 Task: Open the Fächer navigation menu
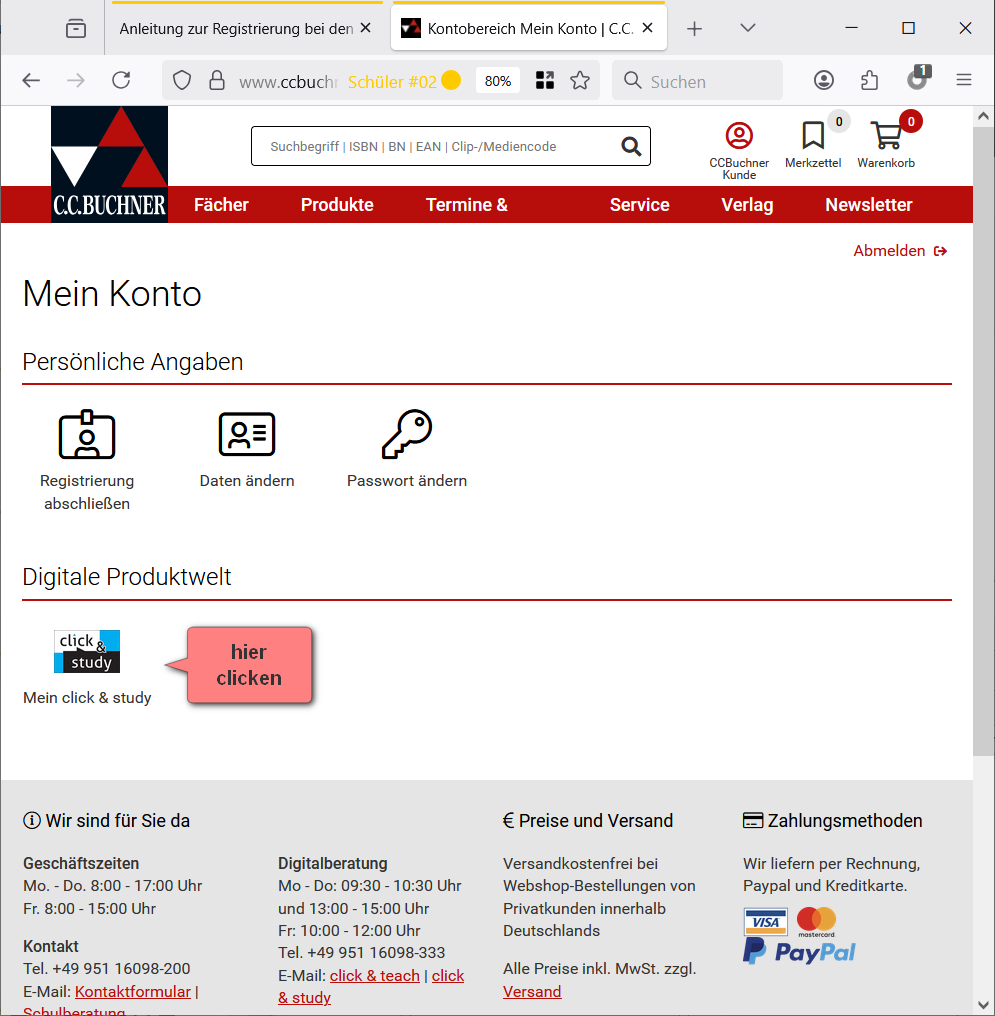(221, 205)
